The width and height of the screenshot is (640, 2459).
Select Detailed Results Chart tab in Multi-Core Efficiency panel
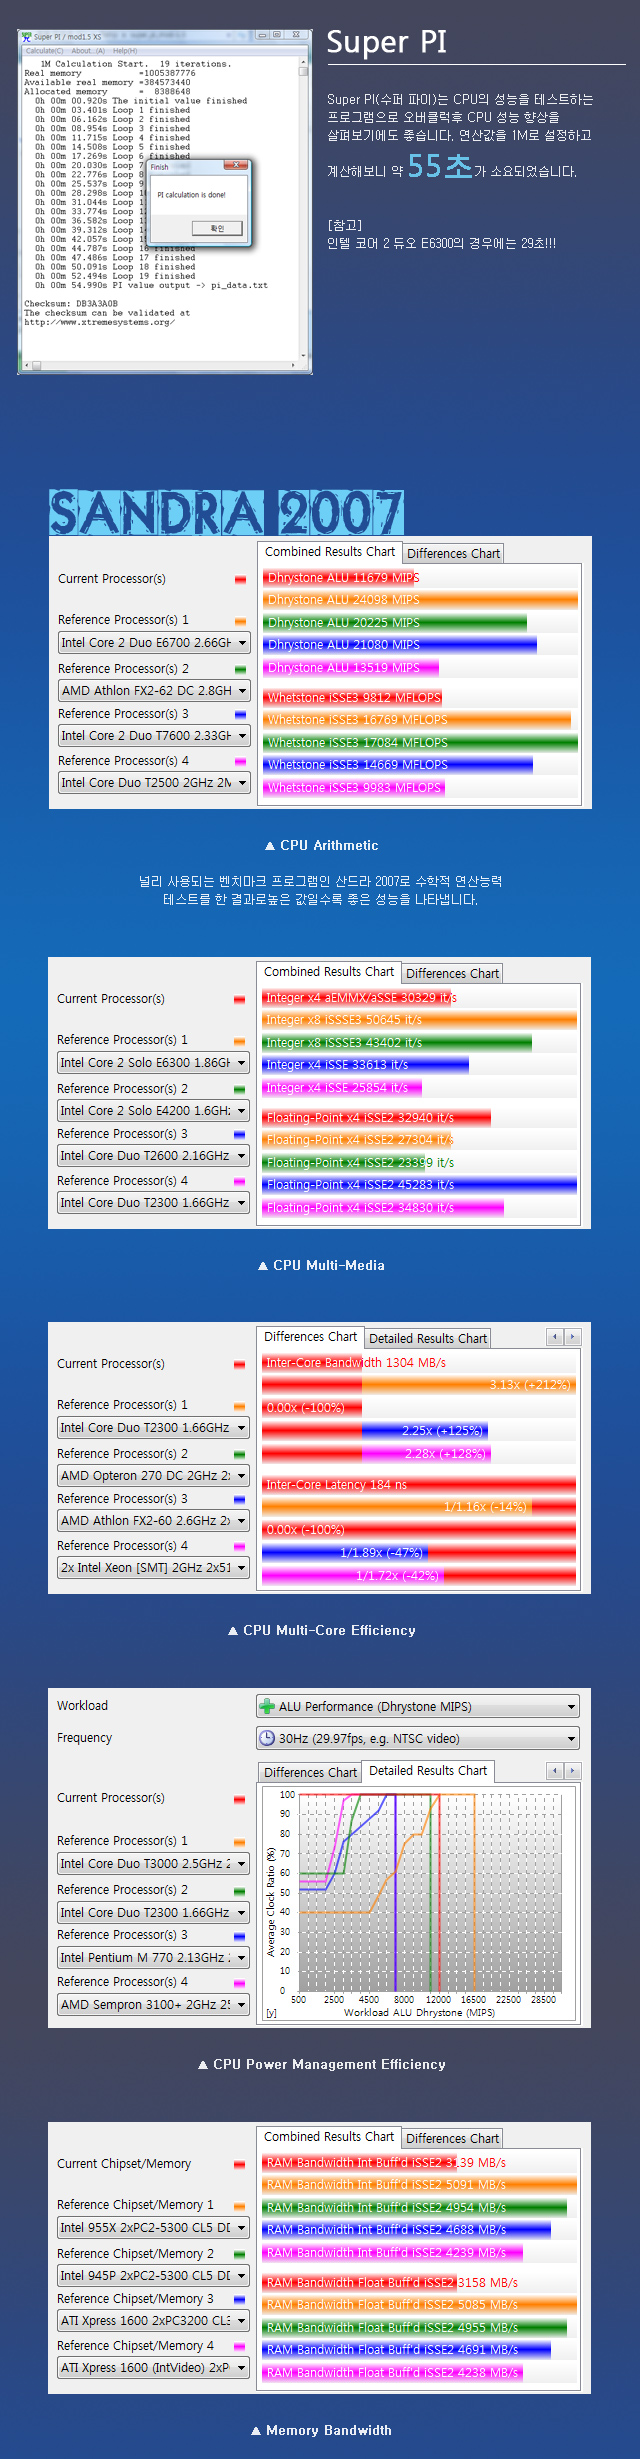coord(428,1339)
